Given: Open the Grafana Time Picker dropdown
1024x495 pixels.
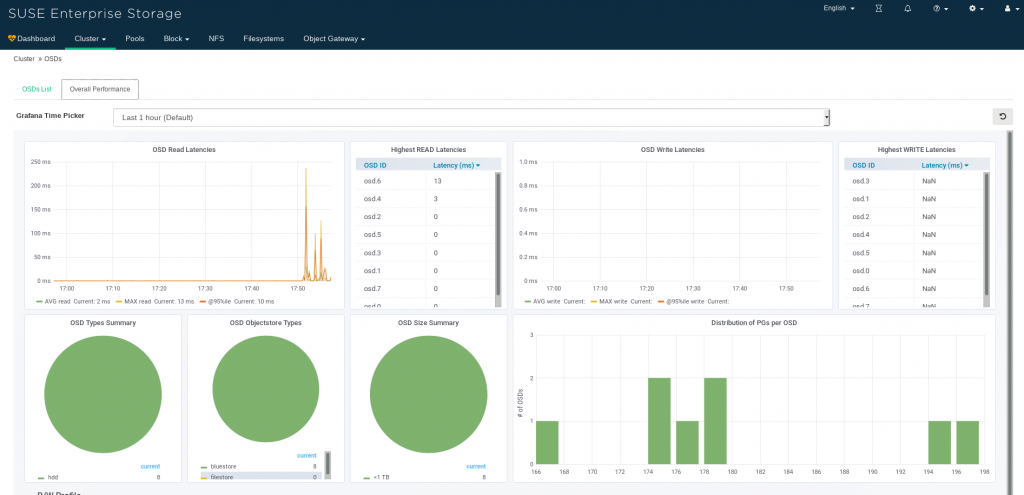Looking at the screenshot, I should pos(471,117).
